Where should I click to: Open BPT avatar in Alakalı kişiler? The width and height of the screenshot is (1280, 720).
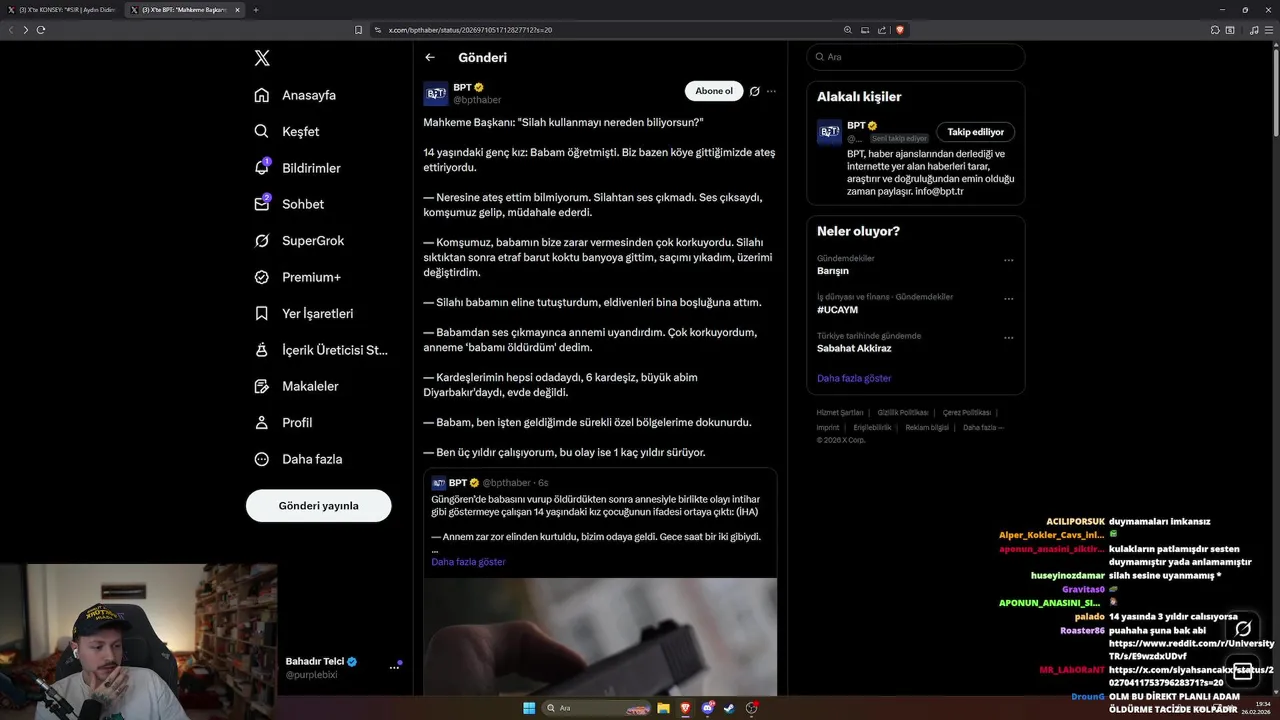click(829, 132)
